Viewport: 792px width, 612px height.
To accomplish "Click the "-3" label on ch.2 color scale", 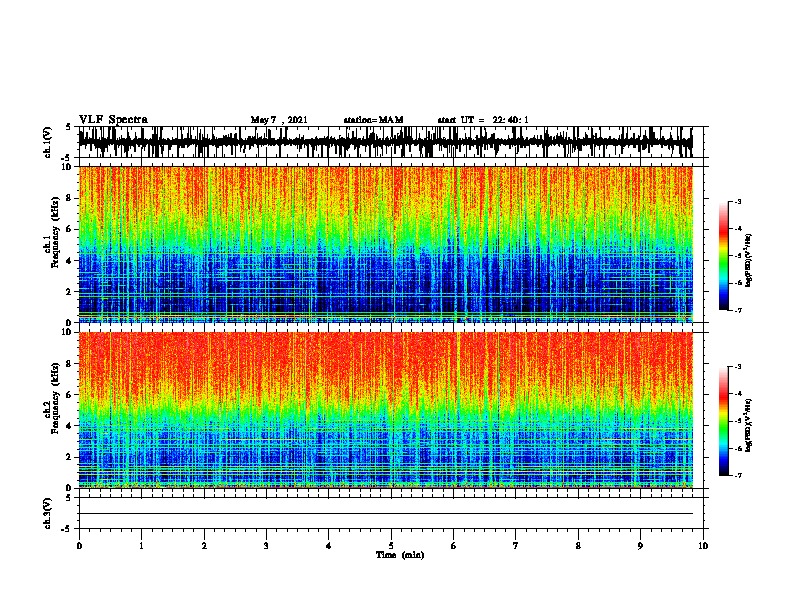I will click(737, 367).
